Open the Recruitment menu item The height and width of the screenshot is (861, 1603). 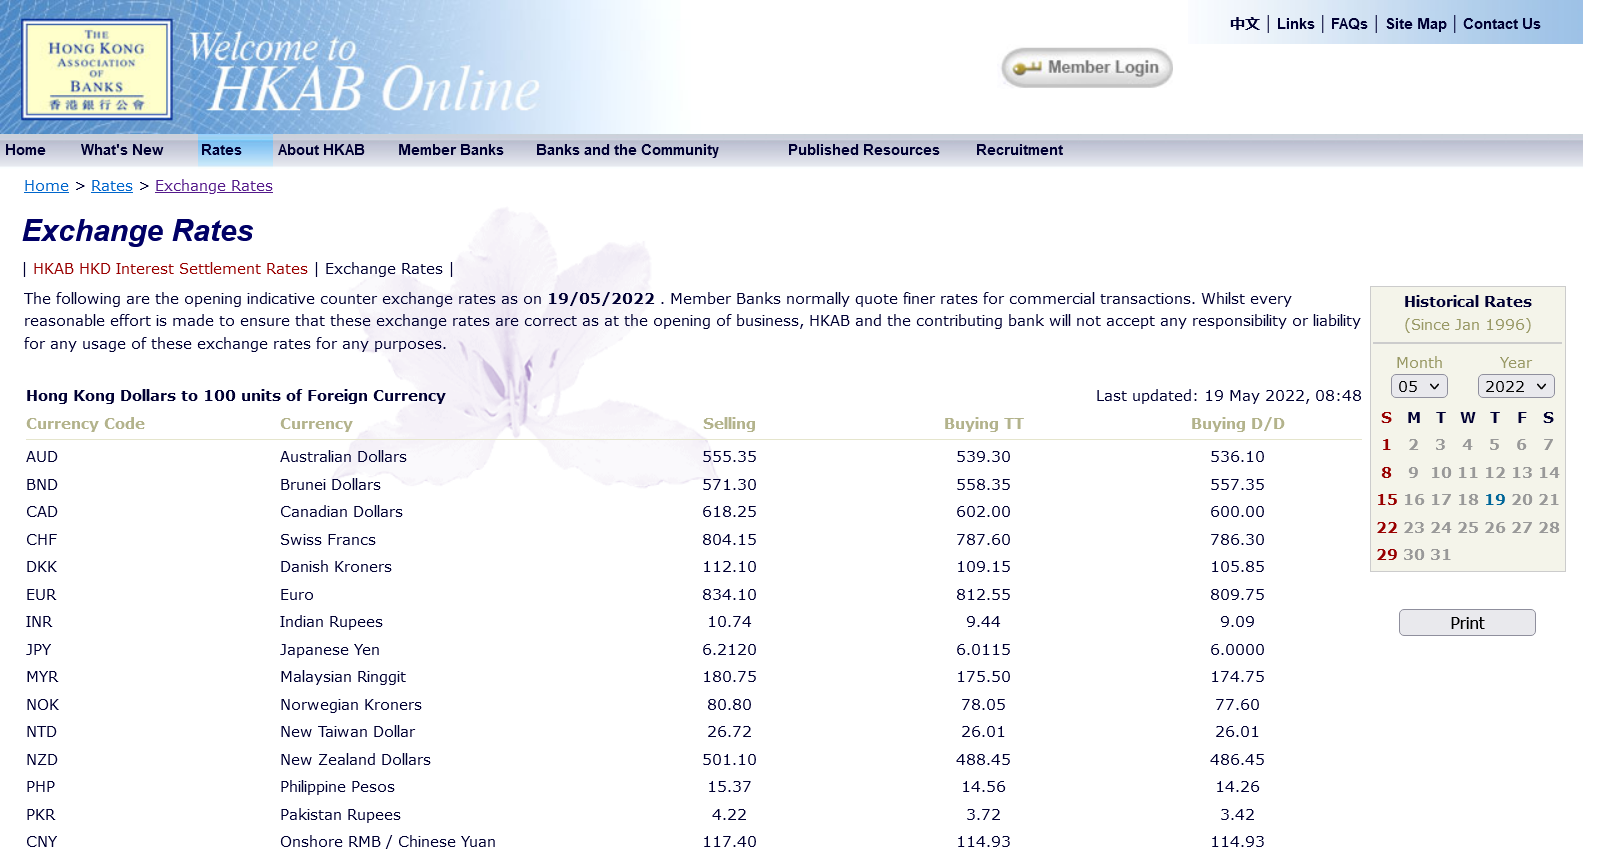tap(1019, 150)
